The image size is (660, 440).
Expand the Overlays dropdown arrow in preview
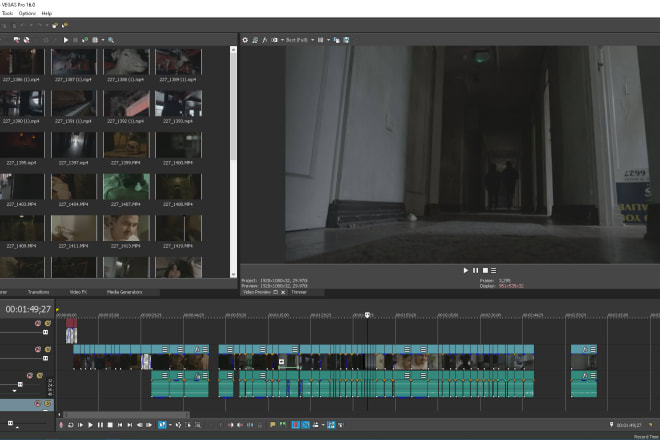328,40
